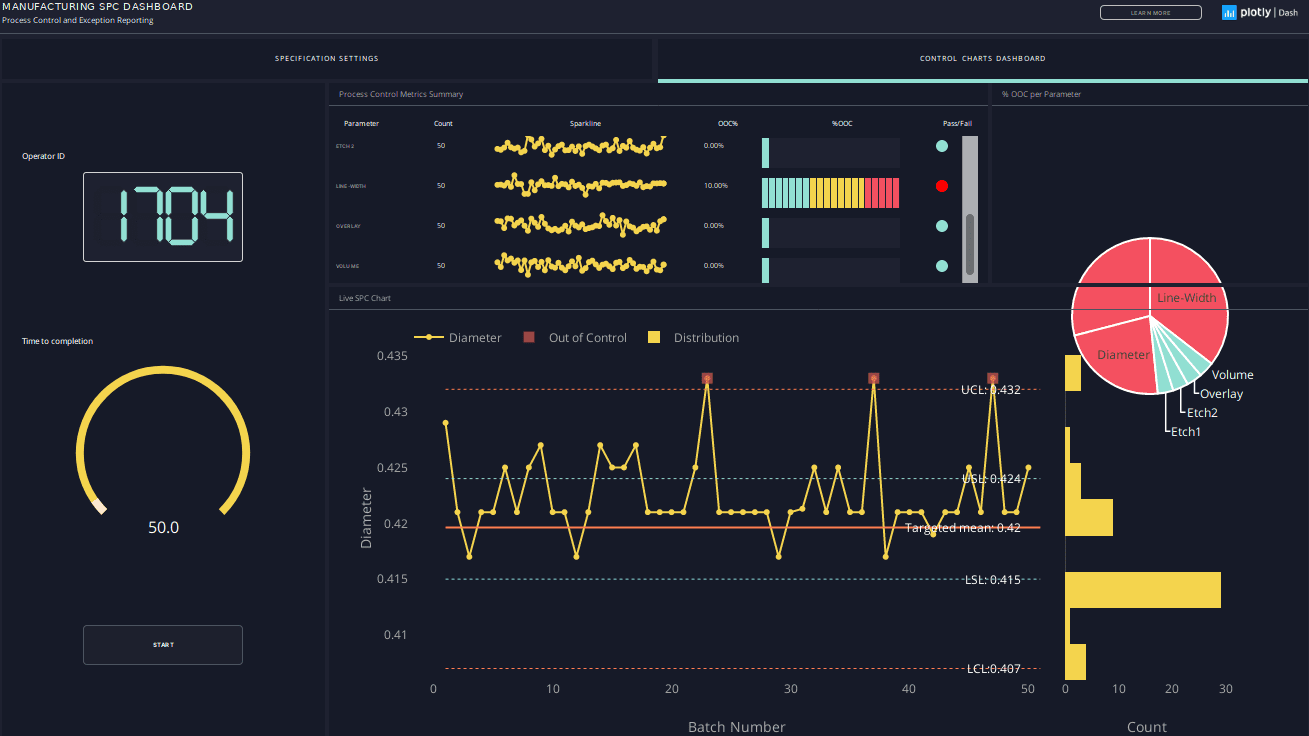1309x736 pixels.
Task: Click the Volume sparkline
Action: [x=580, y=265]
